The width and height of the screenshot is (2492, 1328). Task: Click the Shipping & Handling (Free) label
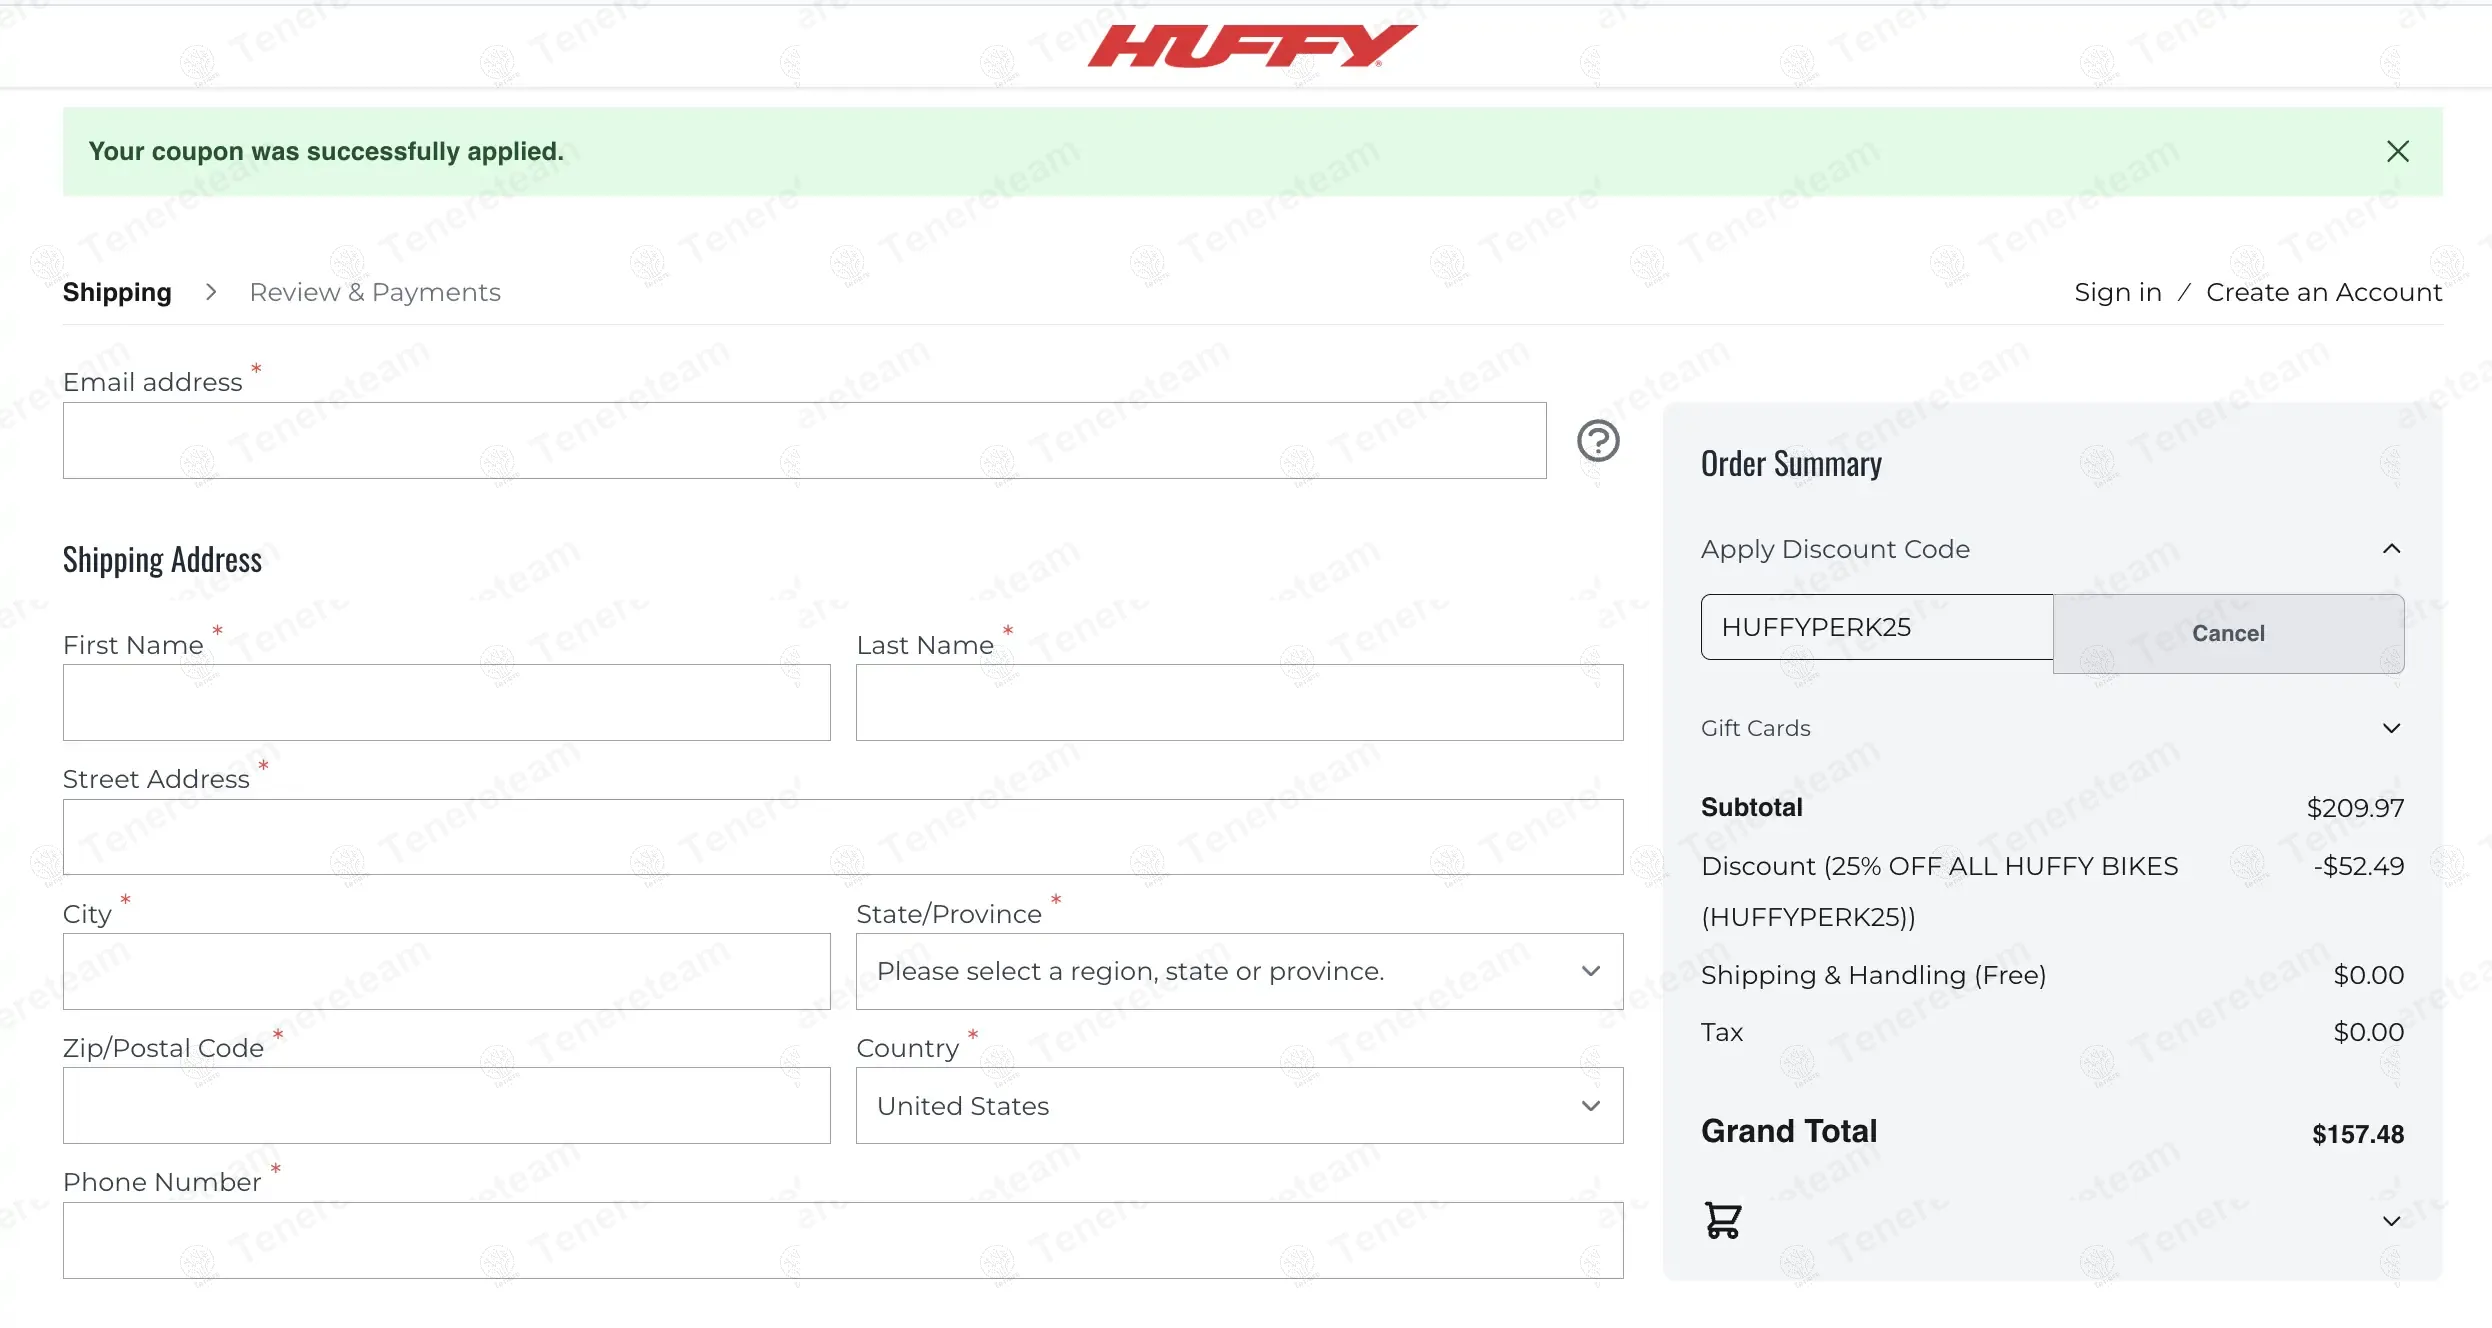[x=1873, y=975]
